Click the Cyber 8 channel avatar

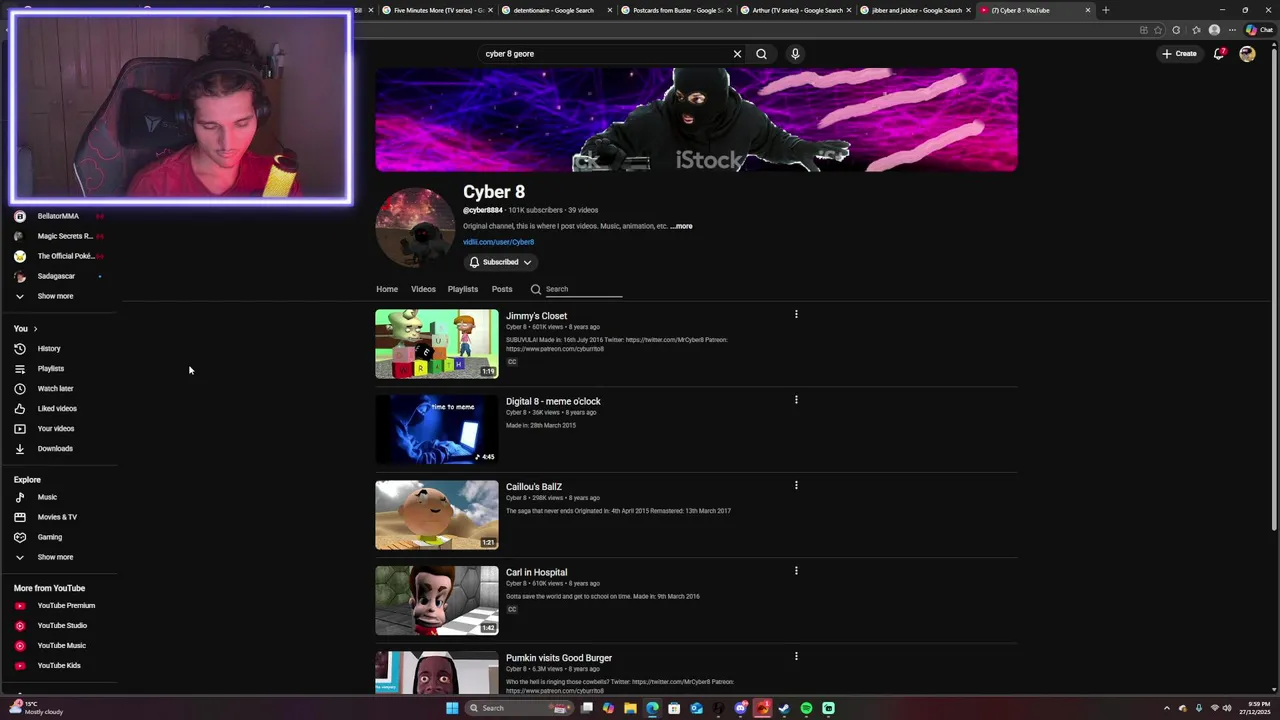point(415,227)
